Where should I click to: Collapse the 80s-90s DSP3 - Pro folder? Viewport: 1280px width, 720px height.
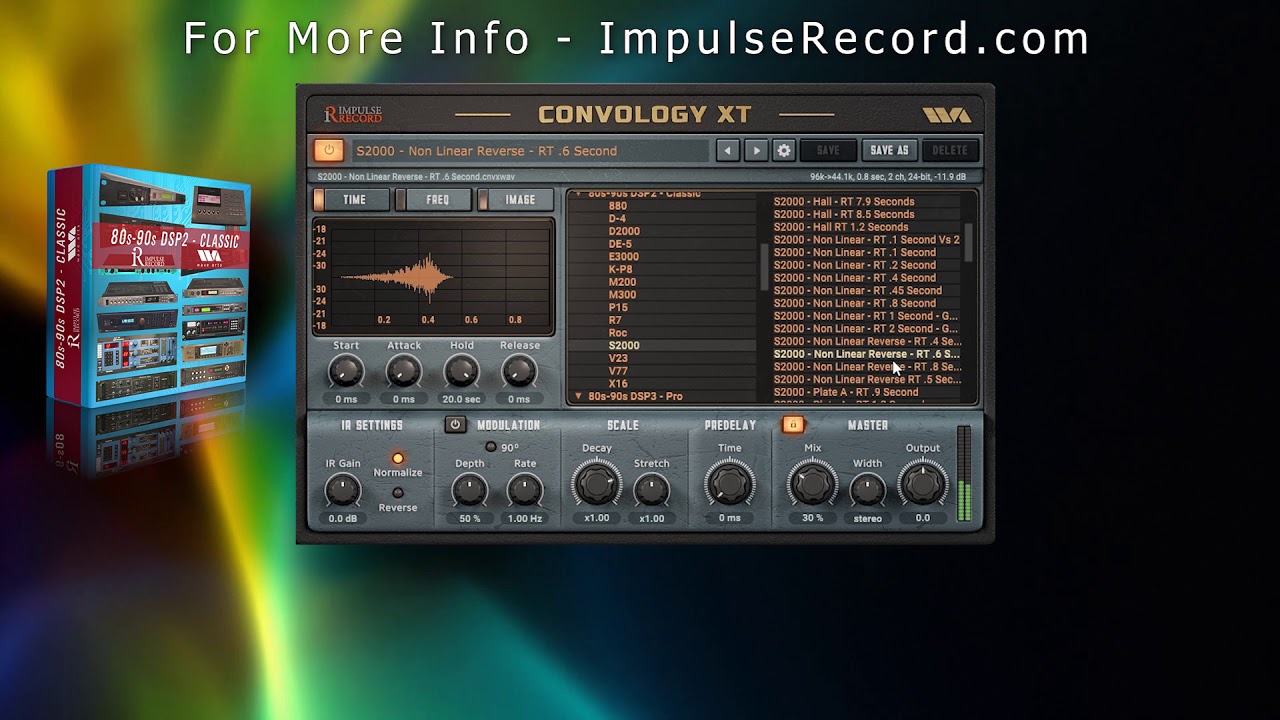click(x=578, y=397)
